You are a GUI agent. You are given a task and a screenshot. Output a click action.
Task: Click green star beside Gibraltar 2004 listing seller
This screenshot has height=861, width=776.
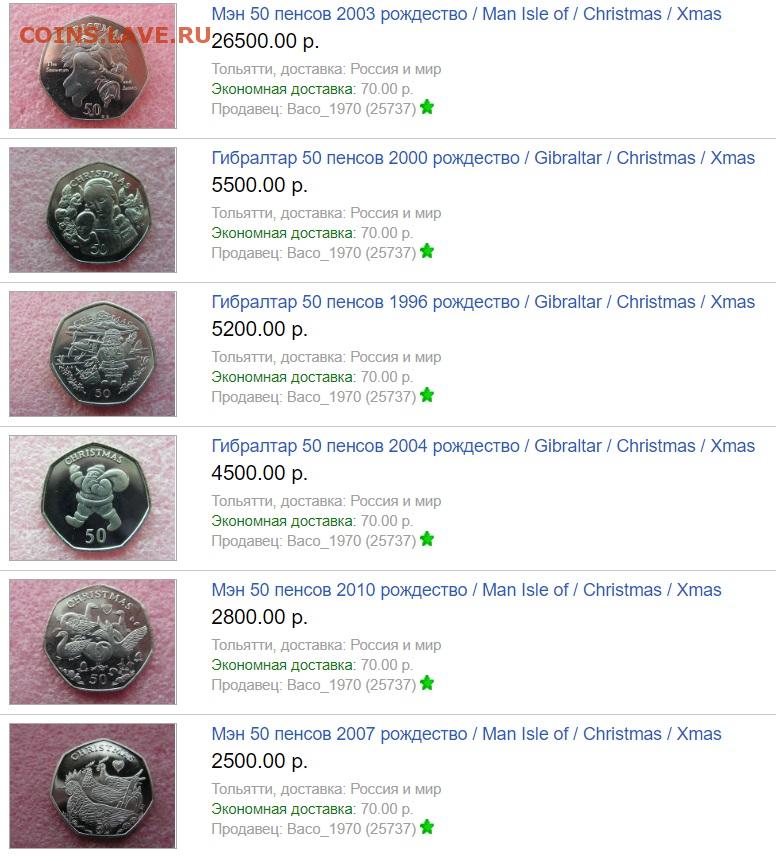(x=427, y=539)
